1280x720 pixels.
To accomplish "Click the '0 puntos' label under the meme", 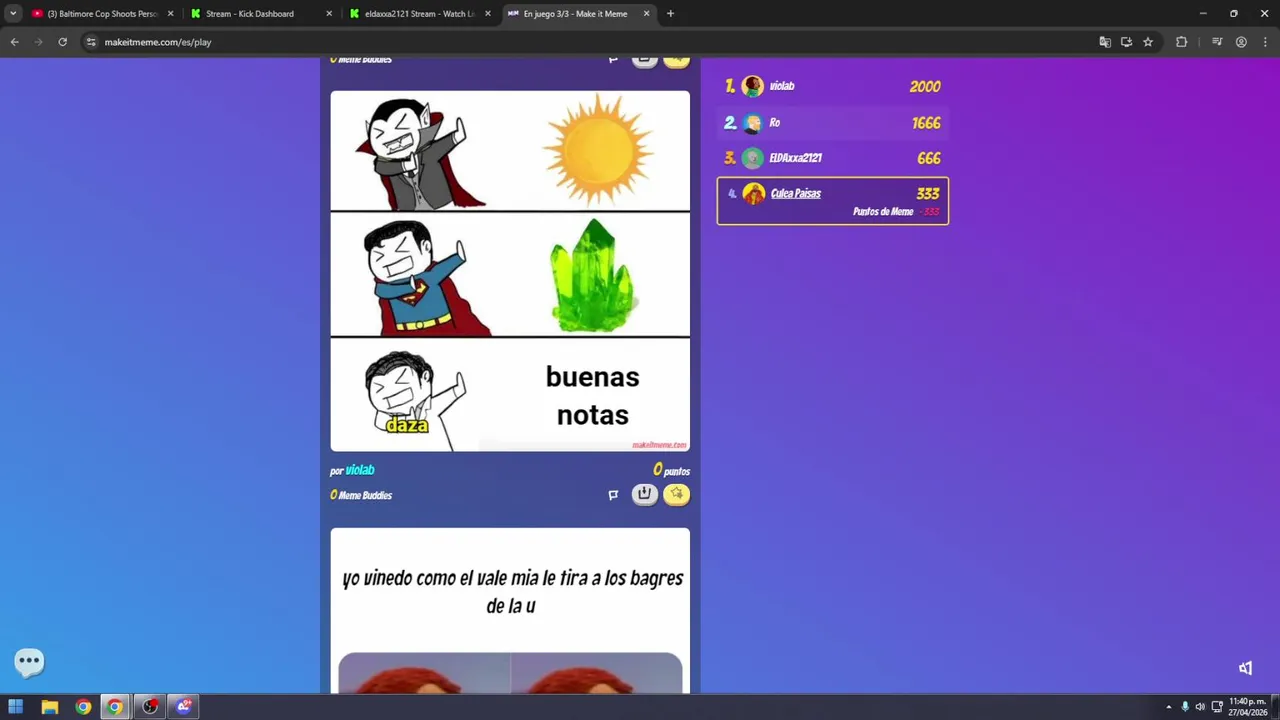I will coord(671,470).
